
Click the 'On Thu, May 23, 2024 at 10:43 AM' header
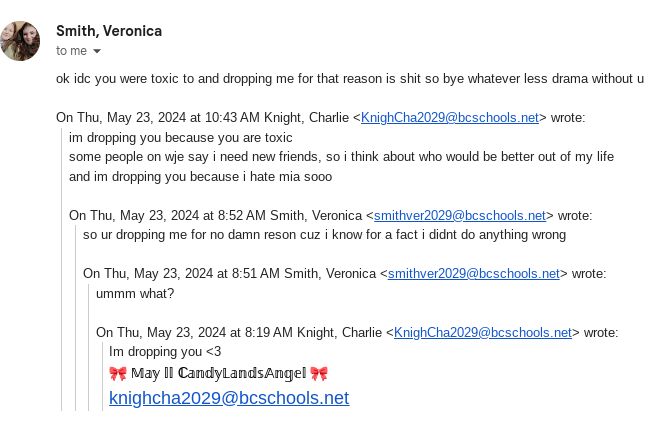(x=160, y=118)
